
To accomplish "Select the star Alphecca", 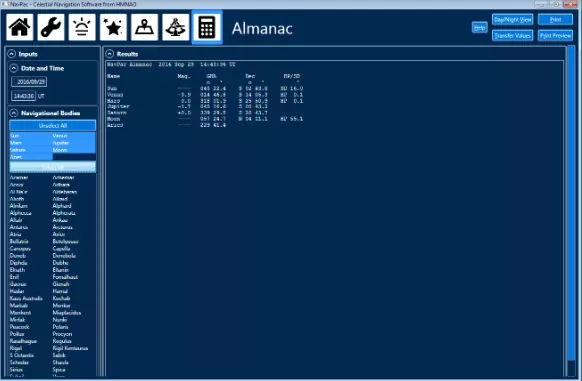I will (20, 213).
